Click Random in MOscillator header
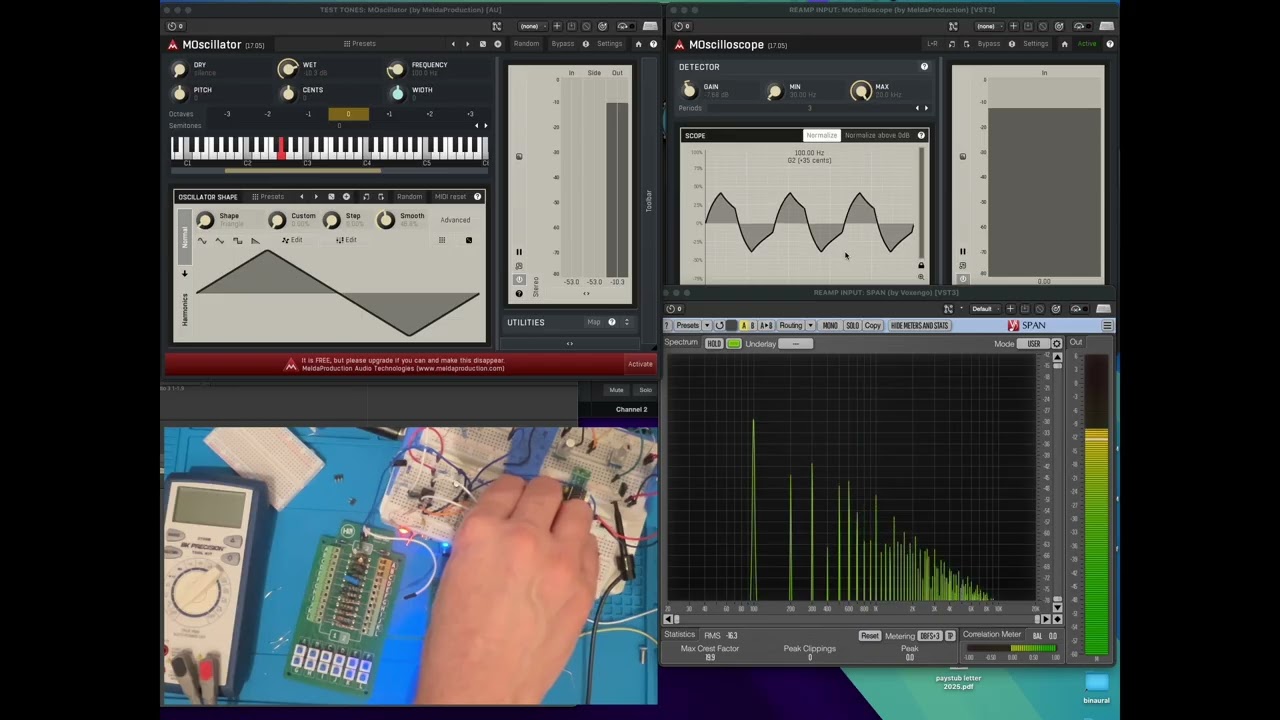1280x720 pixels. [x=526, y=44]
